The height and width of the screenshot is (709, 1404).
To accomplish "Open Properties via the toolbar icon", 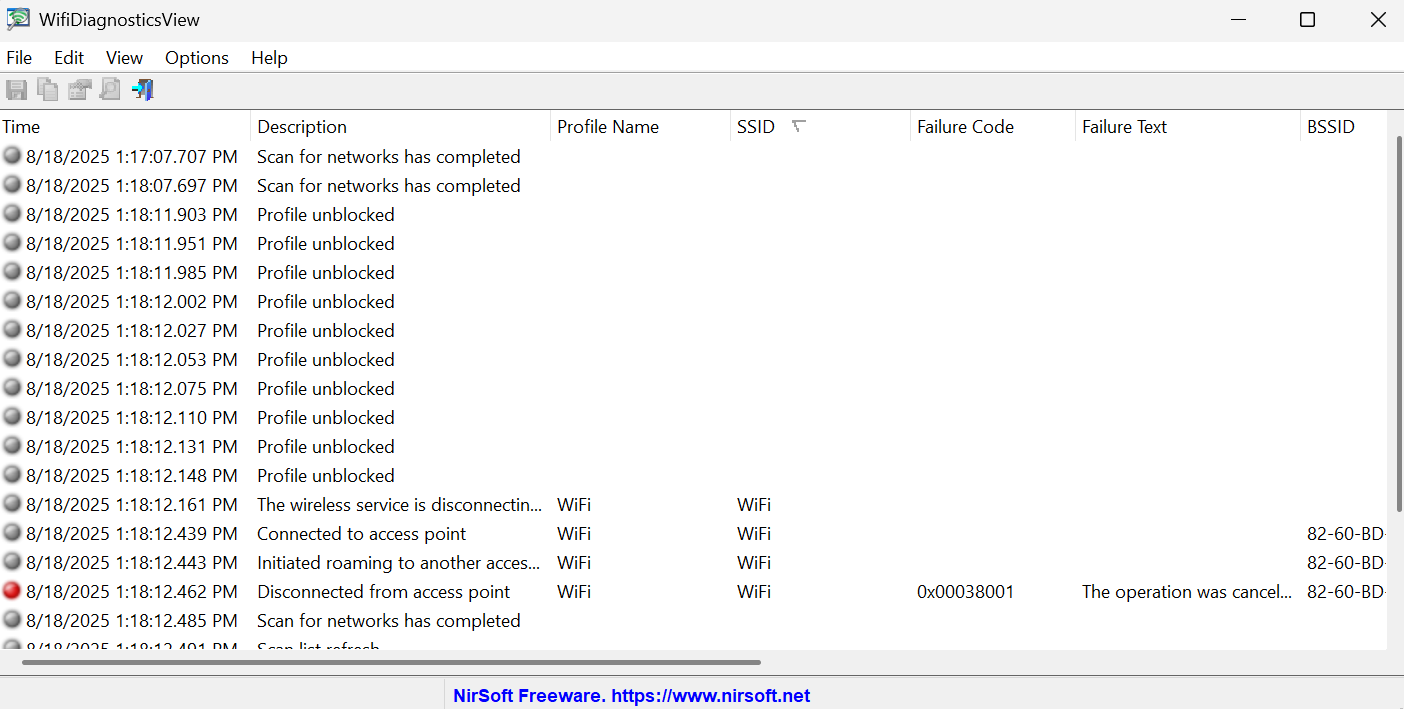I will [x=79, y=90].
